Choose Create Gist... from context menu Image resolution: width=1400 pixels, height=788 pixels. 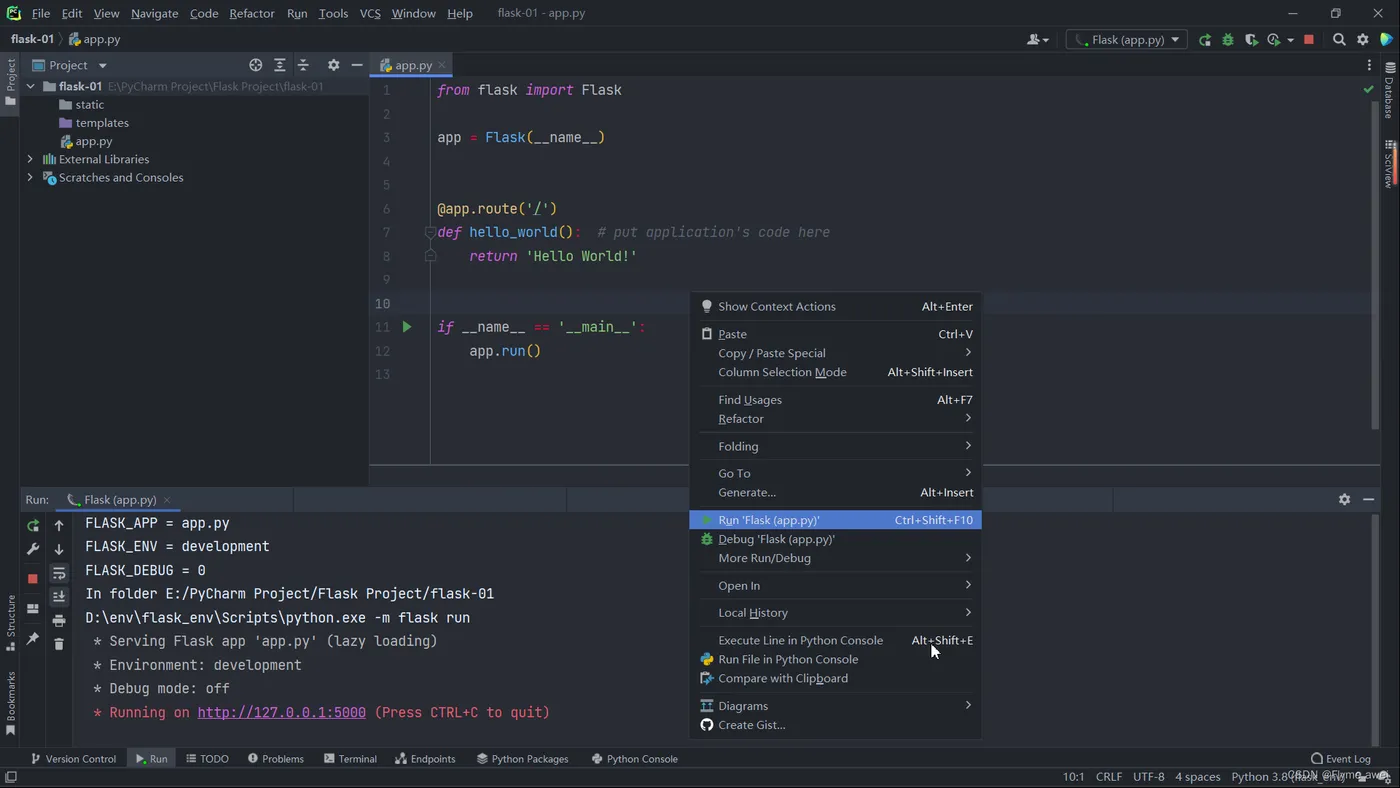point(836,725)
